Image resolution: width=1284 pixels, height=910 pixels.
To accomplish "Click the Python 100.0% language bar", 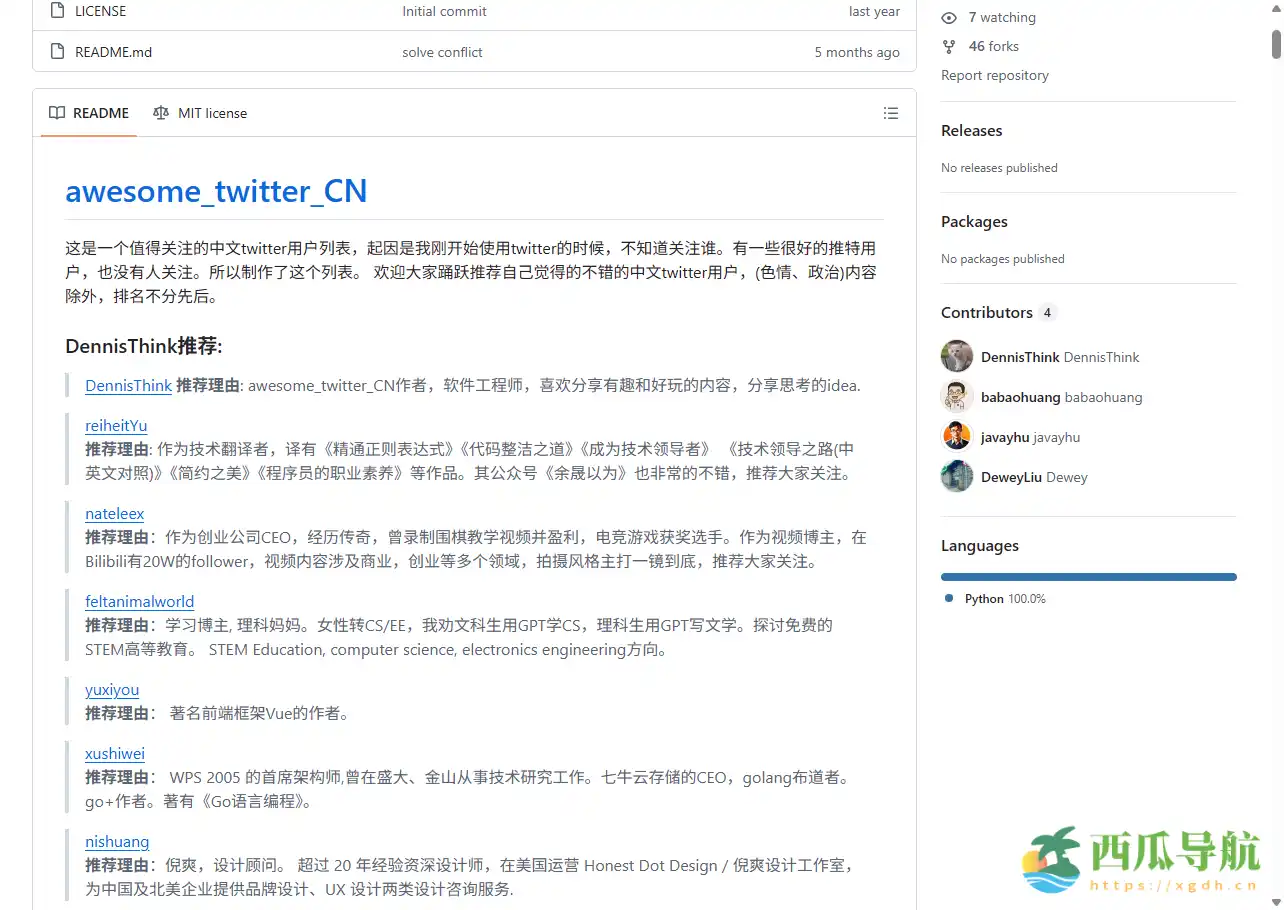I will coord(1088,576).
